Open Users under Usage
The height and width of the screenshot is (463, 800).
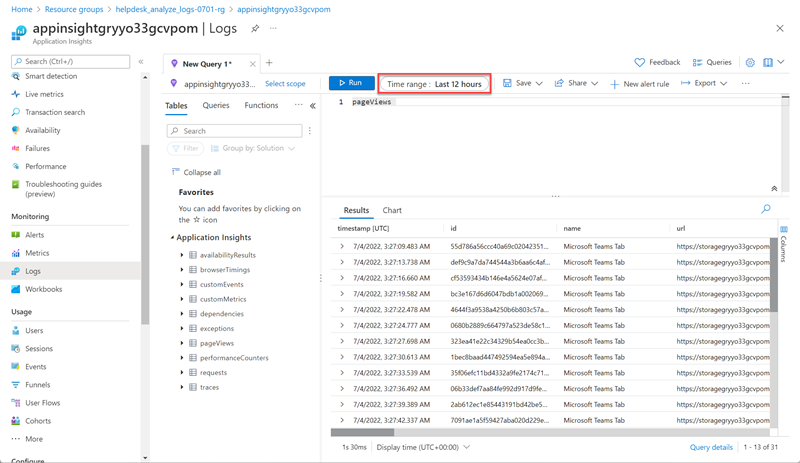pos(34,331)
